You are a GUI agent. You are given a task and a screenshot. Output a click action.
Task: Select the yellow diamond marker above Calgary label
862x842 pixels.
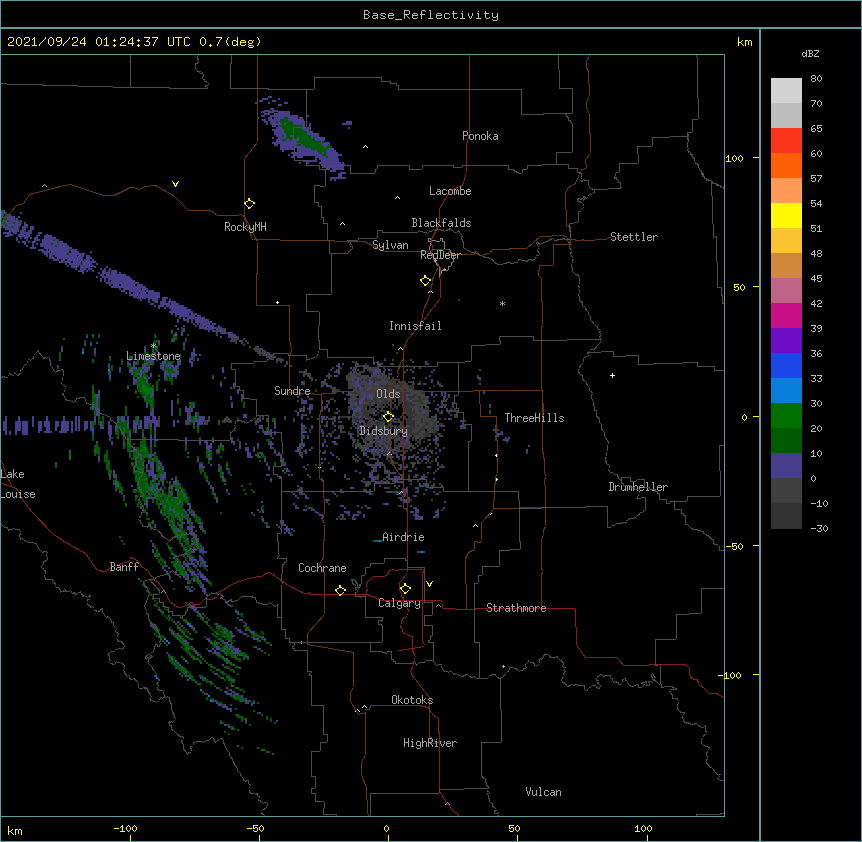pos(405,589)
